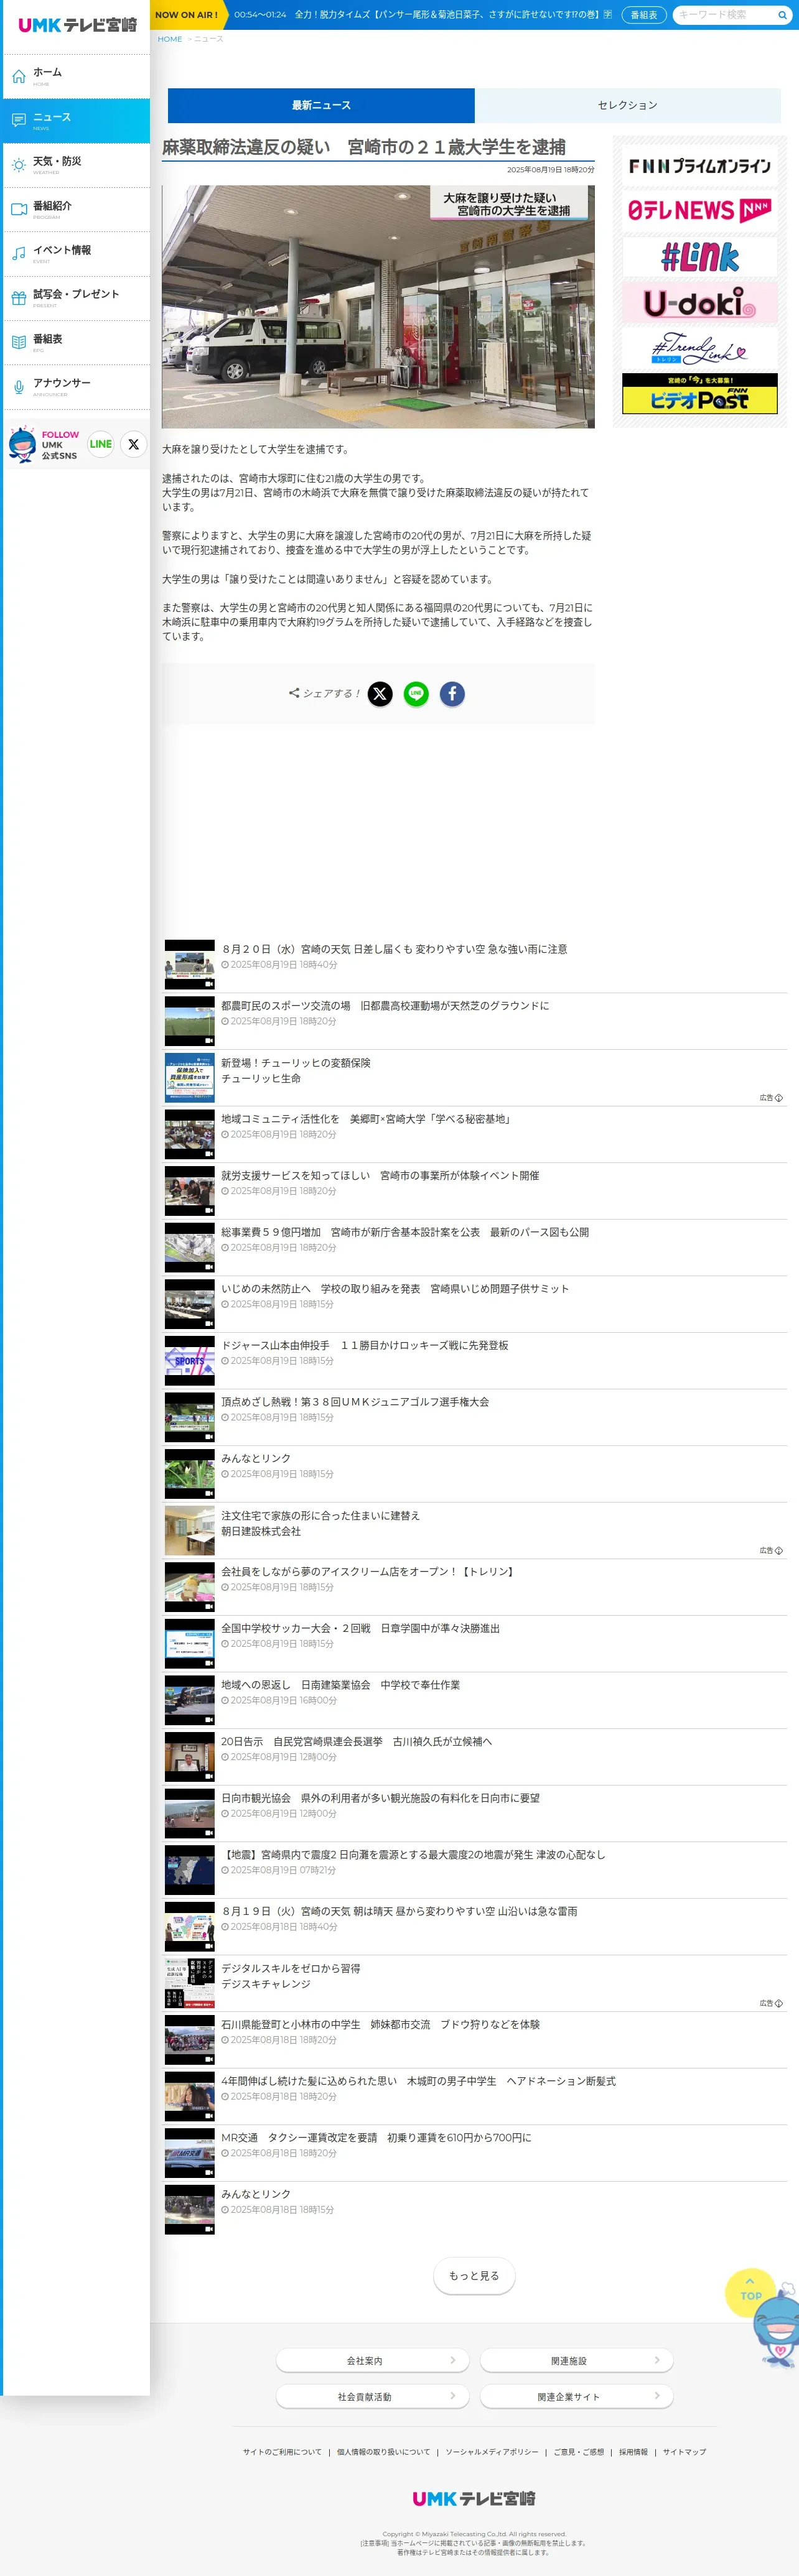Image resolution: width=799 pixels, height=2576 pixels.
Task: Click the news speech-bubble icon in sidebar
Action: click(19, 121)
